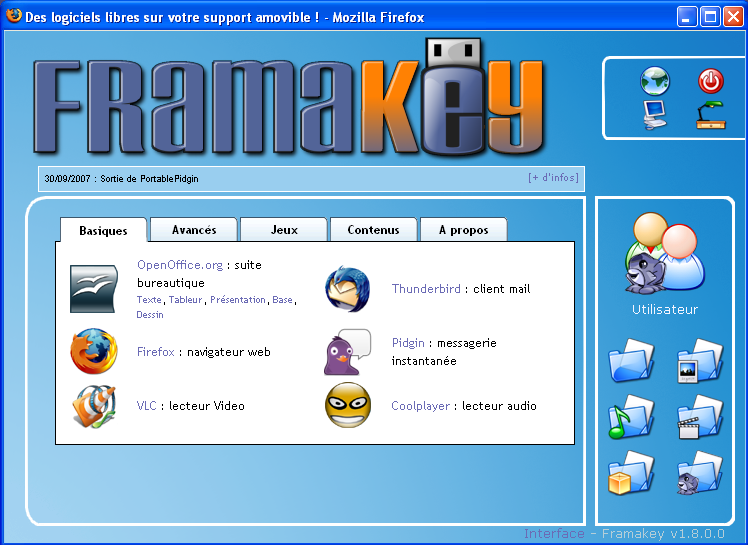Click the OpenOffice.org seagull icon

pyautogui.click(x=94, y=289)
